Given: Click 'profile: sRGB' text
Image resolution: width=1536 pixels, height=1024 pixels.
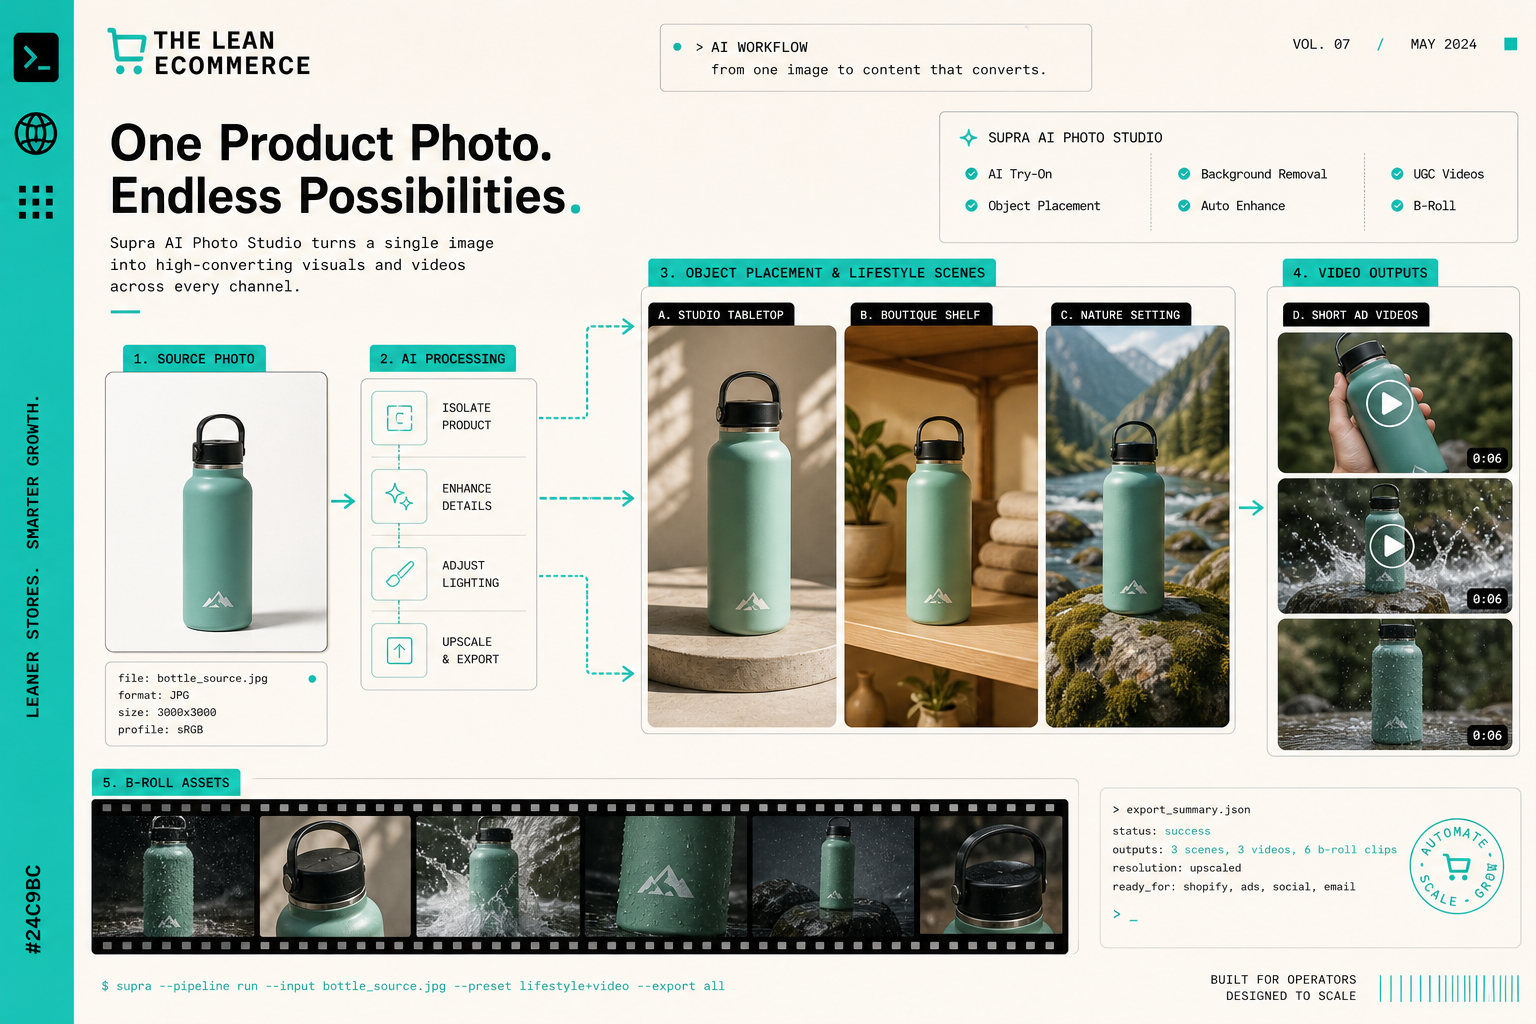Looking at the screenshot, I should (x=160, y=730).
